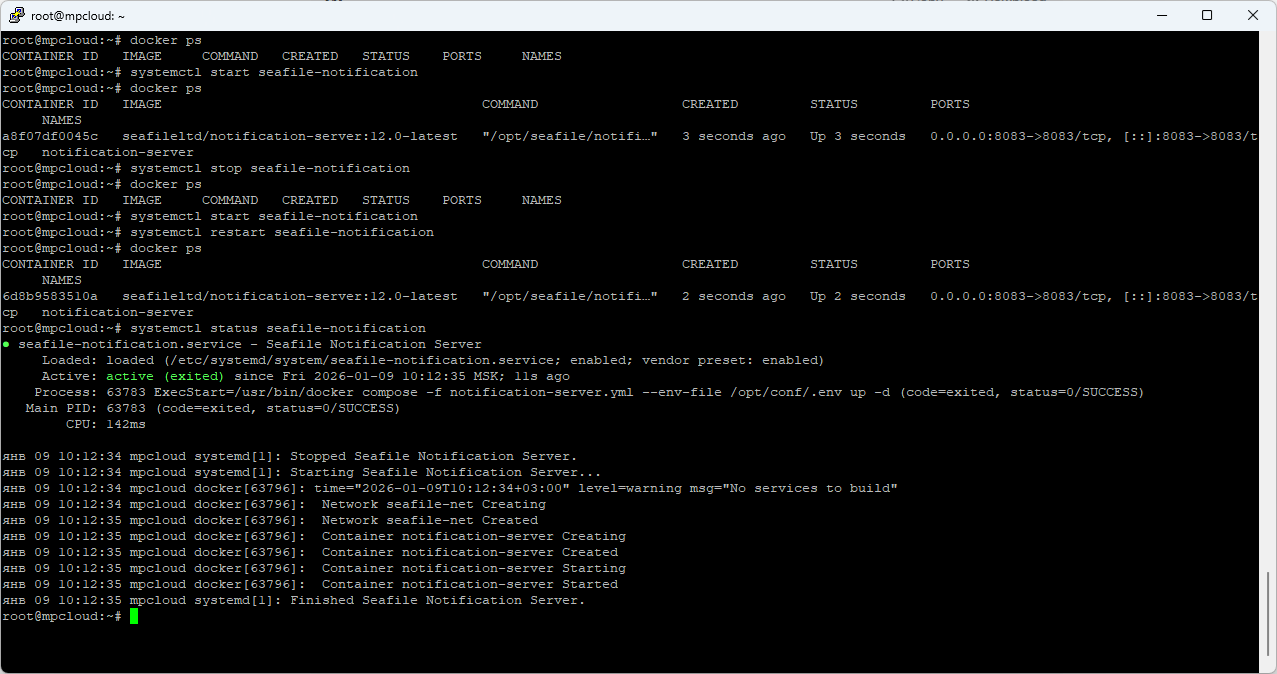
Task: Click the scrollbar up arrow
Action: [1267, 39]
